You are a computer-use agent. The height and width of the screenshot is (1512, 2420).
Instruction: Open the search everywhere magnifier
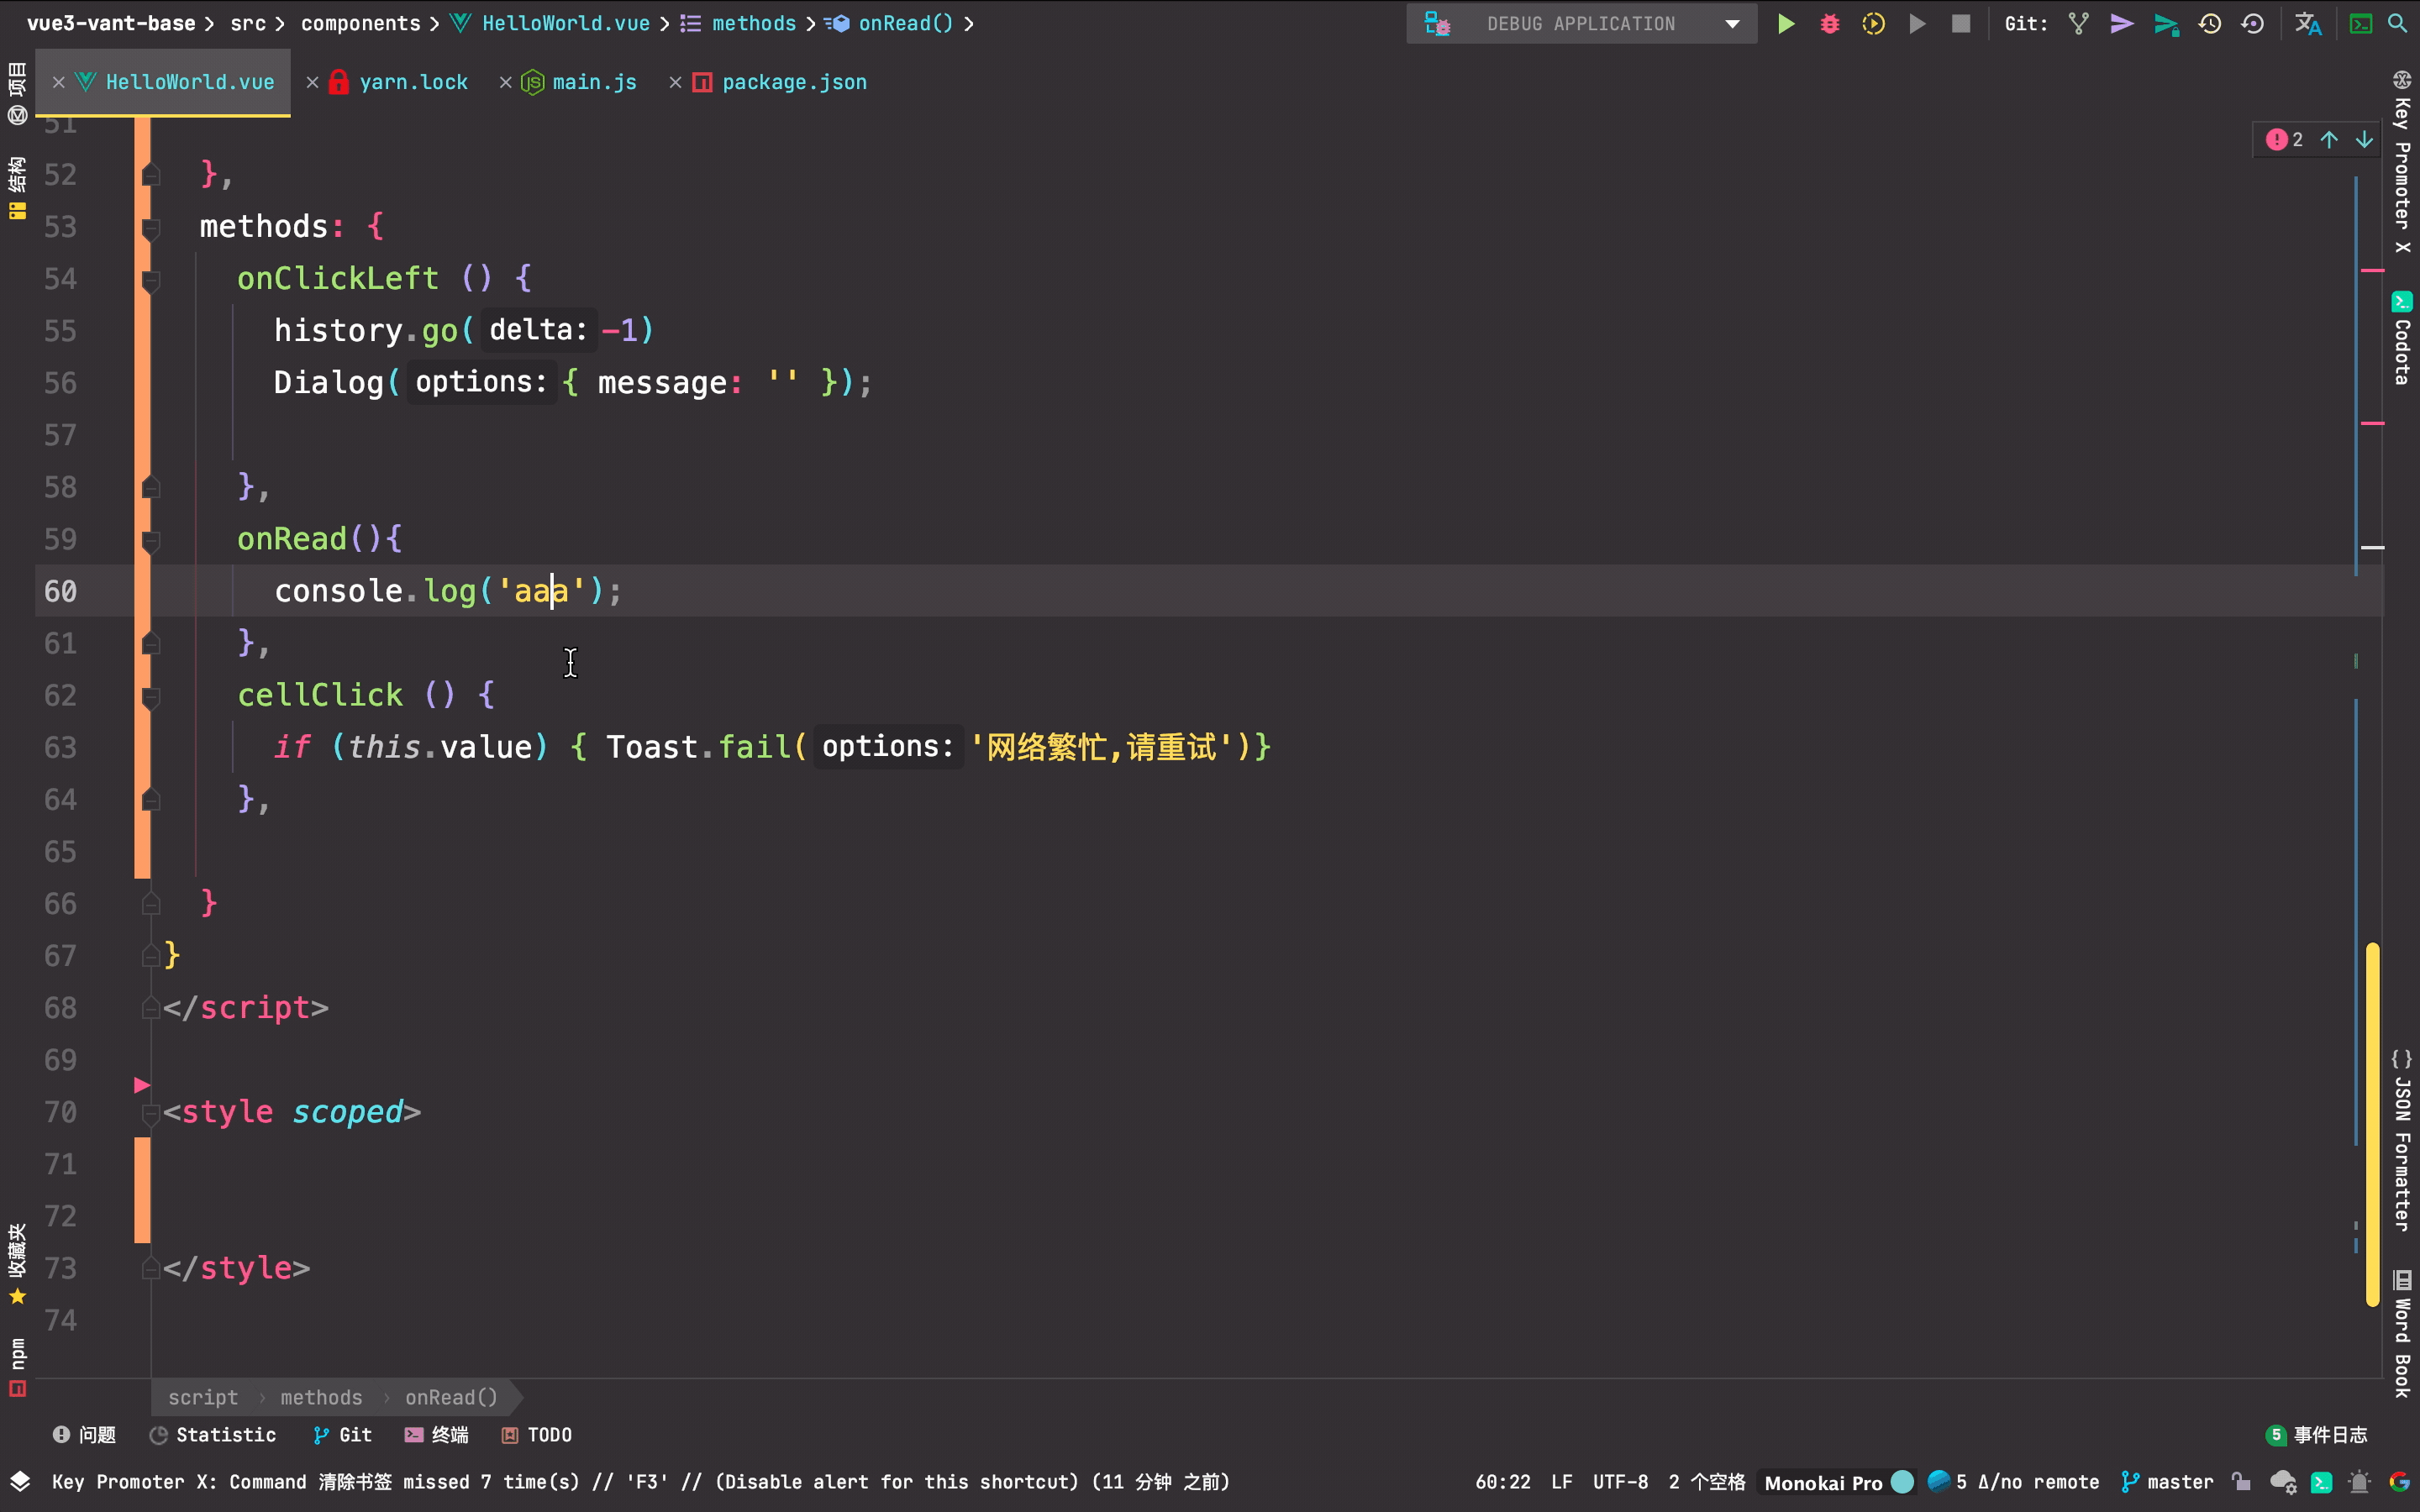pos(2397,24)
